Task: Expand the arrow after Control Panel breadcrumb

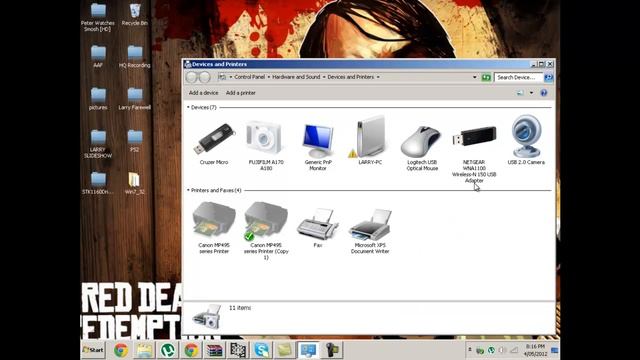Action: pyautogui.click(x=269, y=77)
